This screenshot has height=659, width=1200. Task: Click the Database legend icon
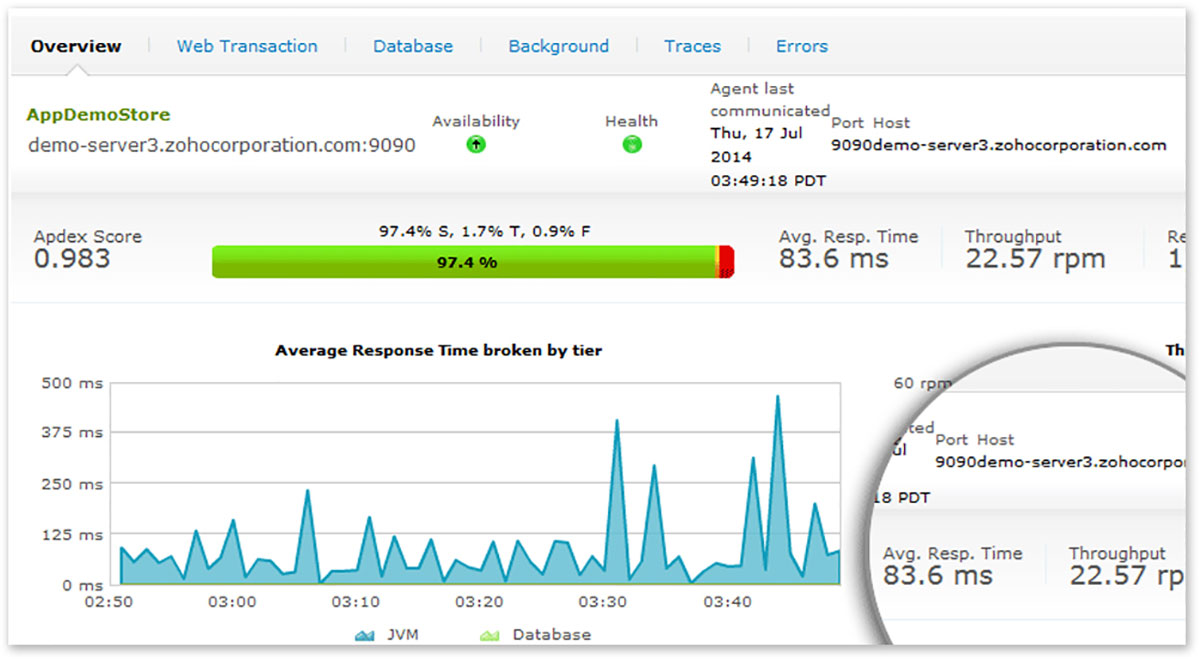pos(489,636)
